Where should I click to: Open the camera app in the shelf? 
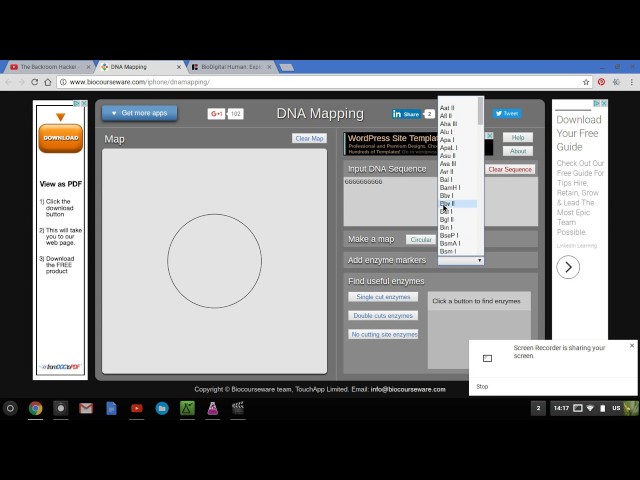(60, 408)
